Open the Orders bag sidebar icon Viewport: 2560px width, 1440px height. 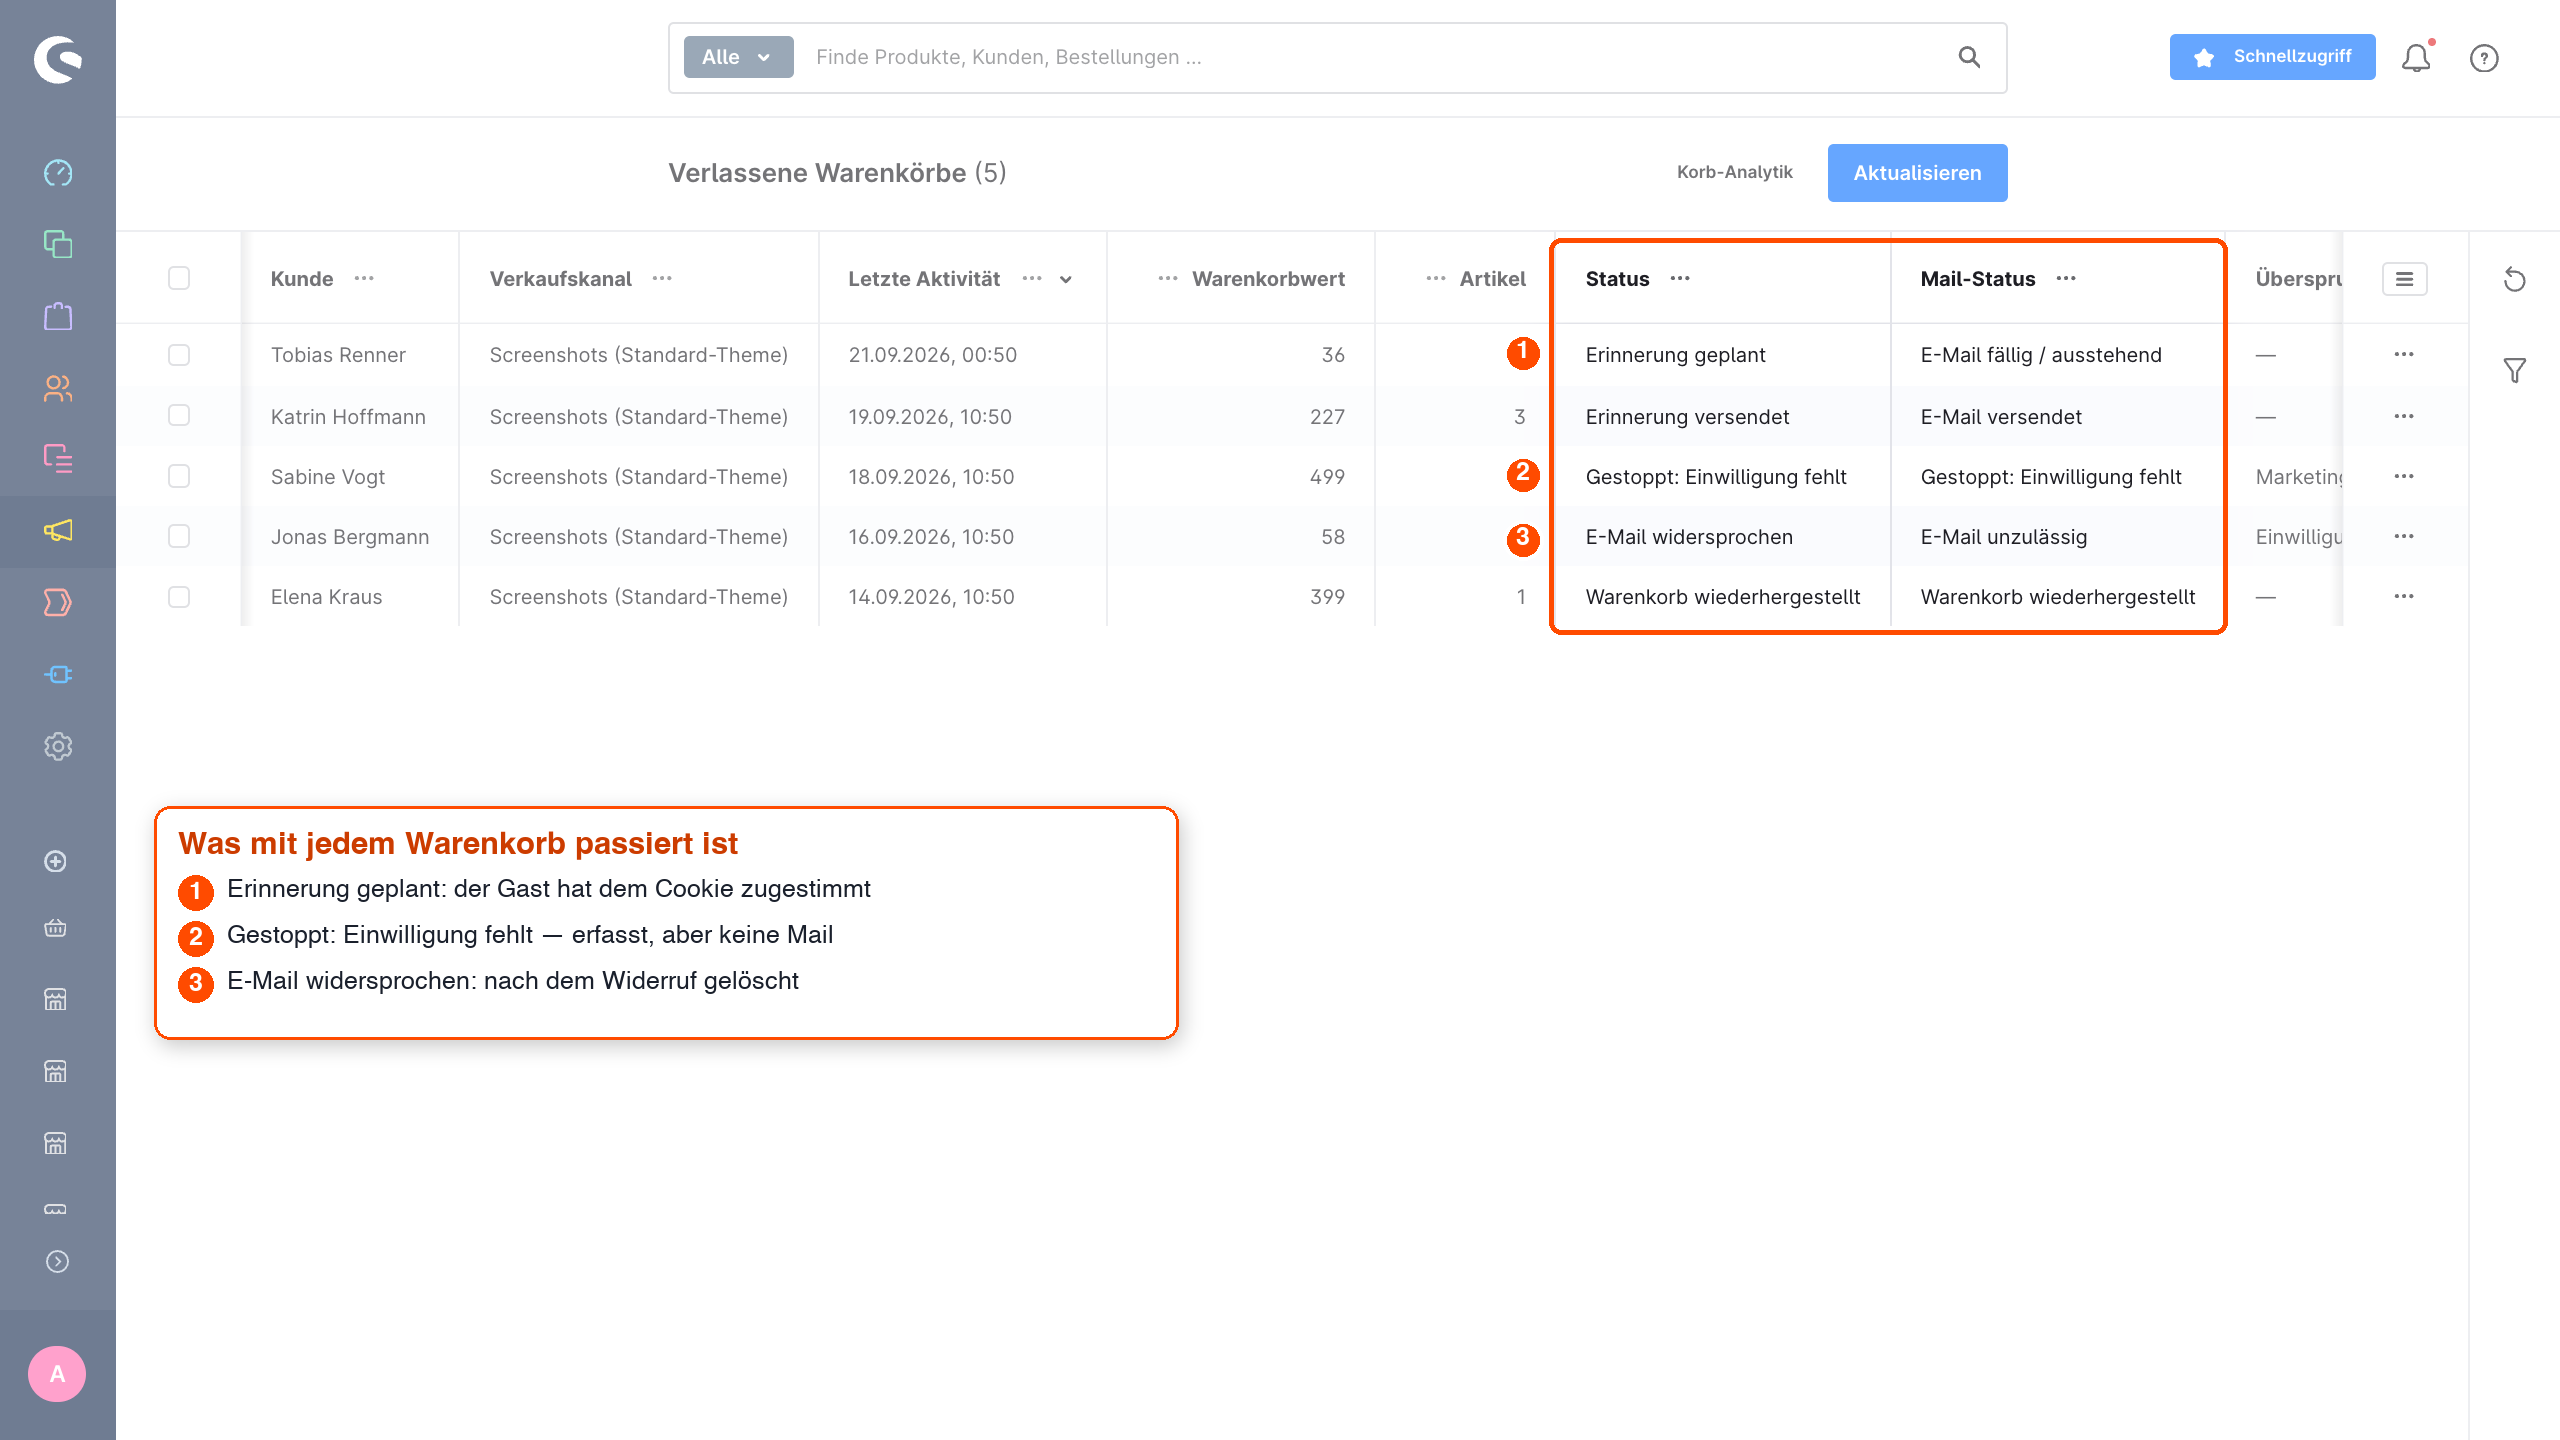(58, 316)
